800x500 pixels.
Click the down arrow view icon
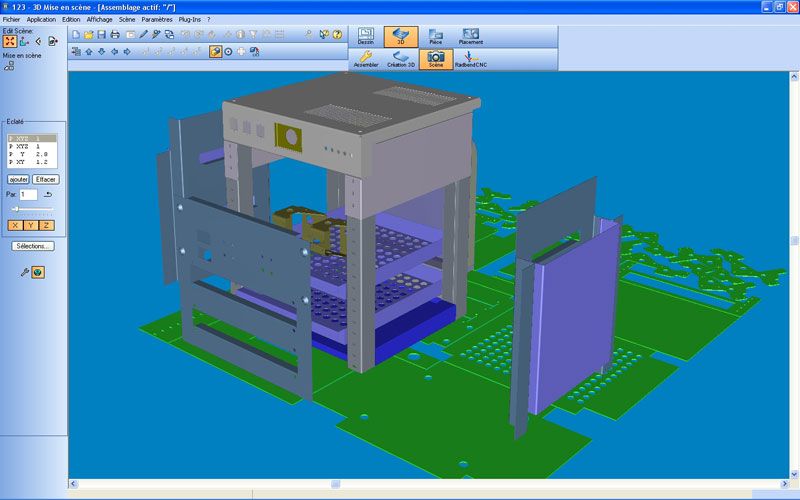pyautogui.click(x=102, y=52)
